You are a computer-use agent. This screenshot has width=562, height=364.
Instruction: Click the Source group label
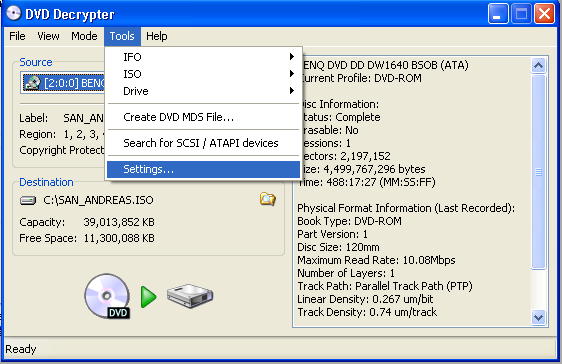pos(36,62)
